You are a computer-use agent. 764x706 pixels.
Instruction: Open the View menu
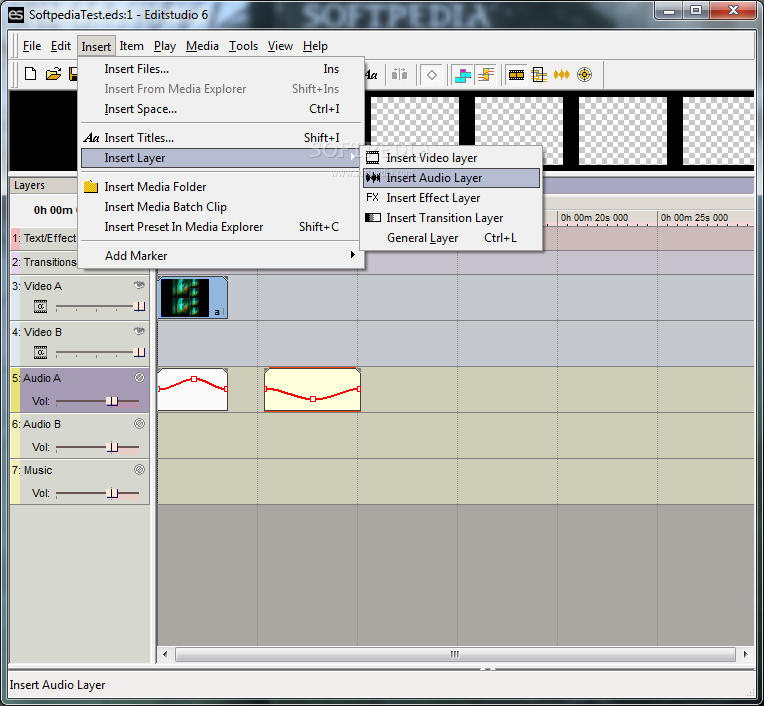[280, 46]
